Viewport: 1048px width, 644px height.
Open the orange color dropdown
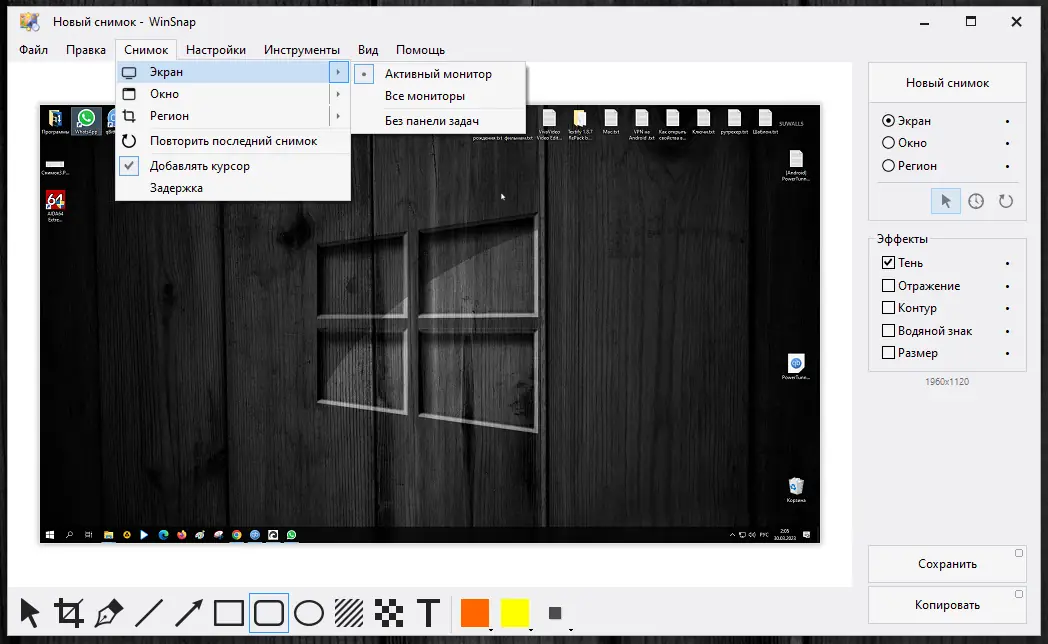pos(491,629)
